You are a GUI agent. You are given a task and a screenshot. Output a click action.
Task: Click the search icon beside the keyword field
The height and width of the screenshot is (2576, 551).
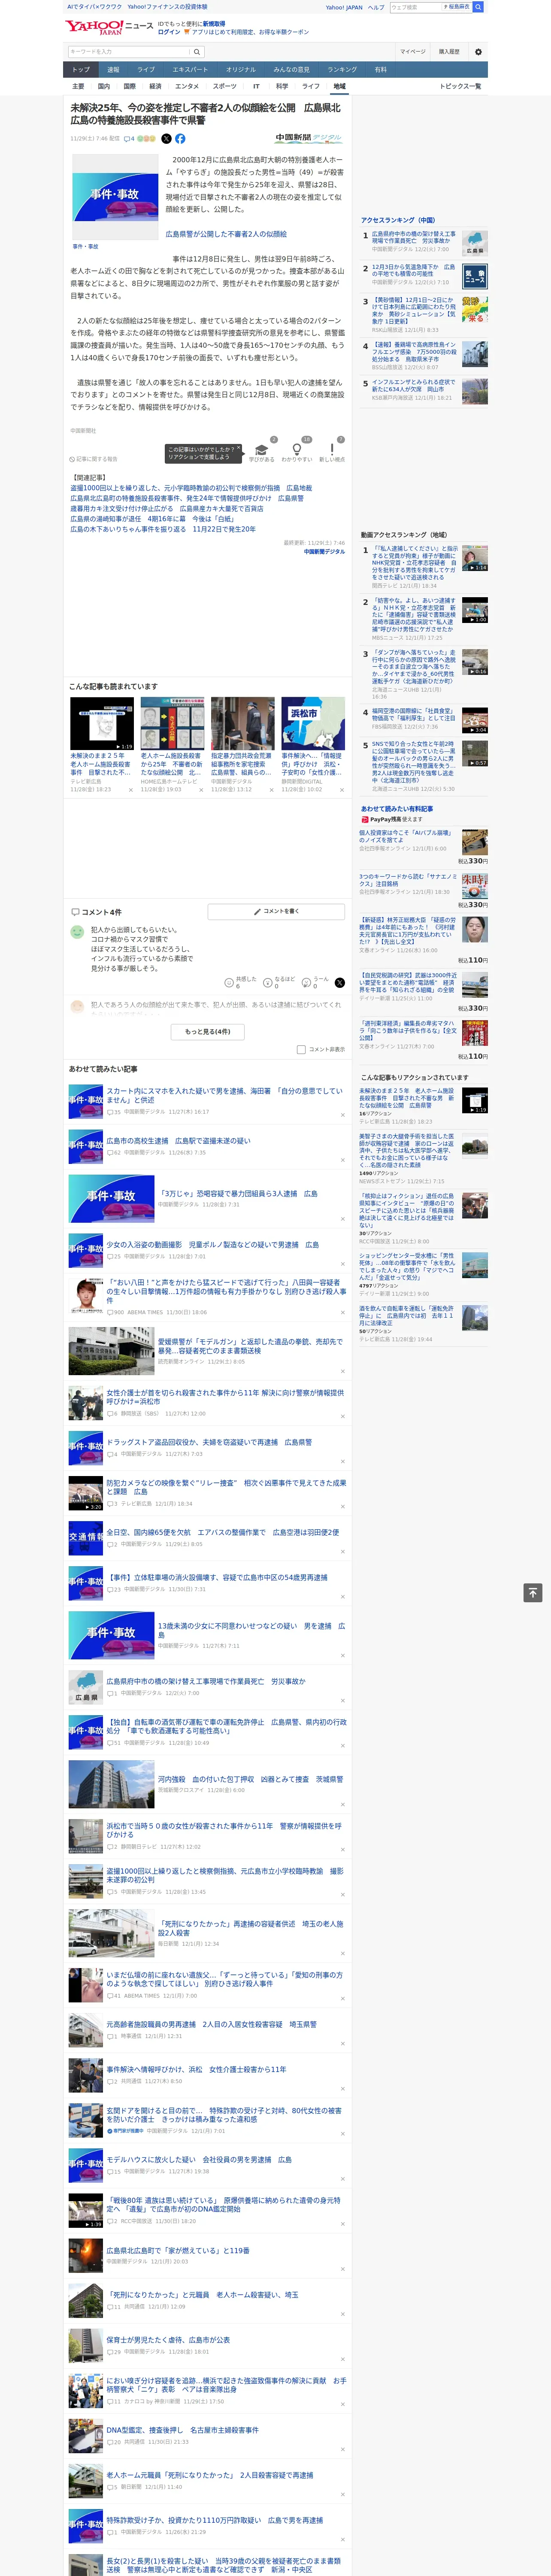pos(196,52)
